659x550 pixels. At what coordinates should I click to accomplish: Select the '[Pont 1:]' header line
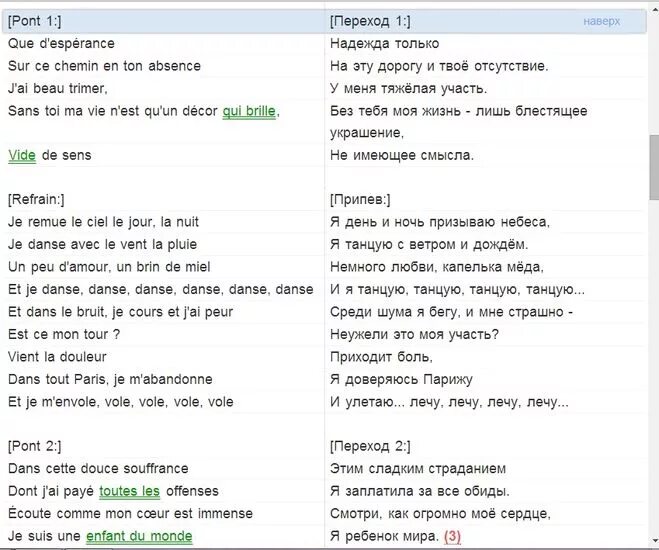pyautogui.click(x=34, y=21)
